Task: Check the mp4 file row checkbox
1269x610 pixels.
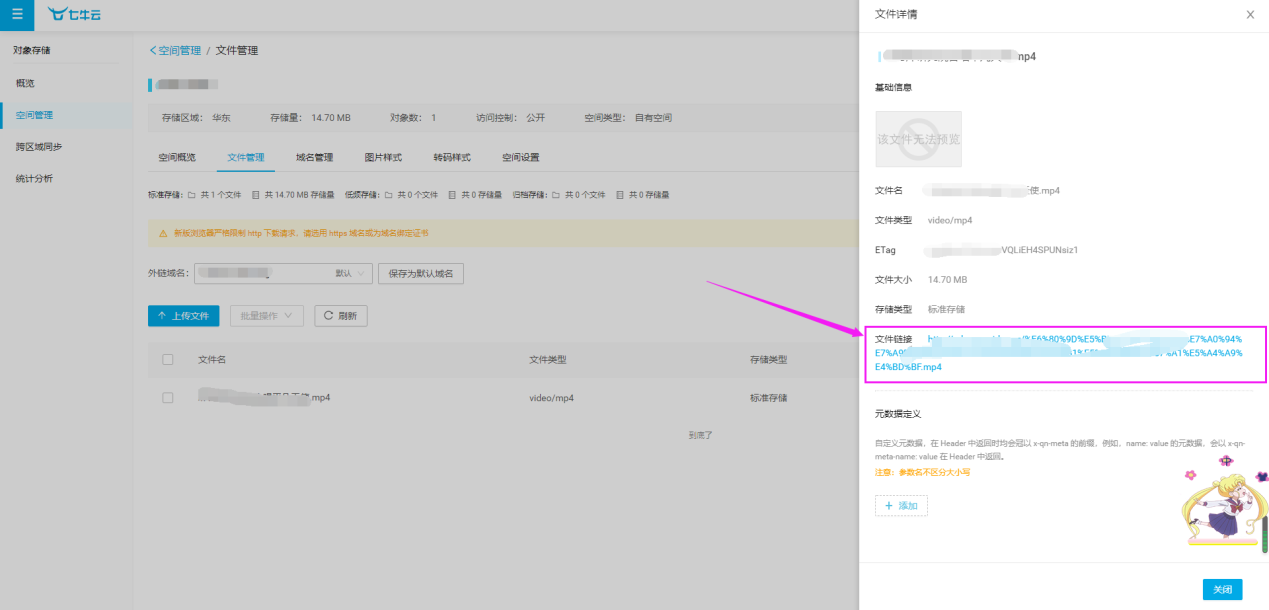Action: click(168, 397)
